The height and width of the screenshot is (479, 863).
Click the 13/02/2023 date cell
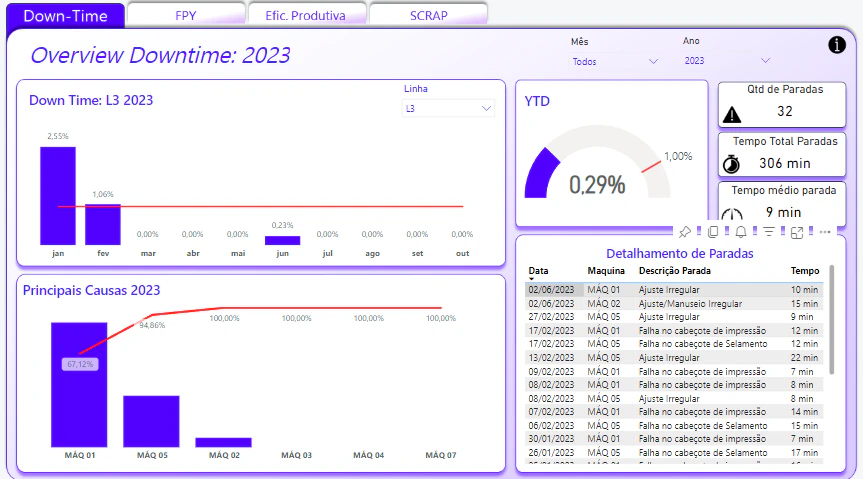pos(551,357)
